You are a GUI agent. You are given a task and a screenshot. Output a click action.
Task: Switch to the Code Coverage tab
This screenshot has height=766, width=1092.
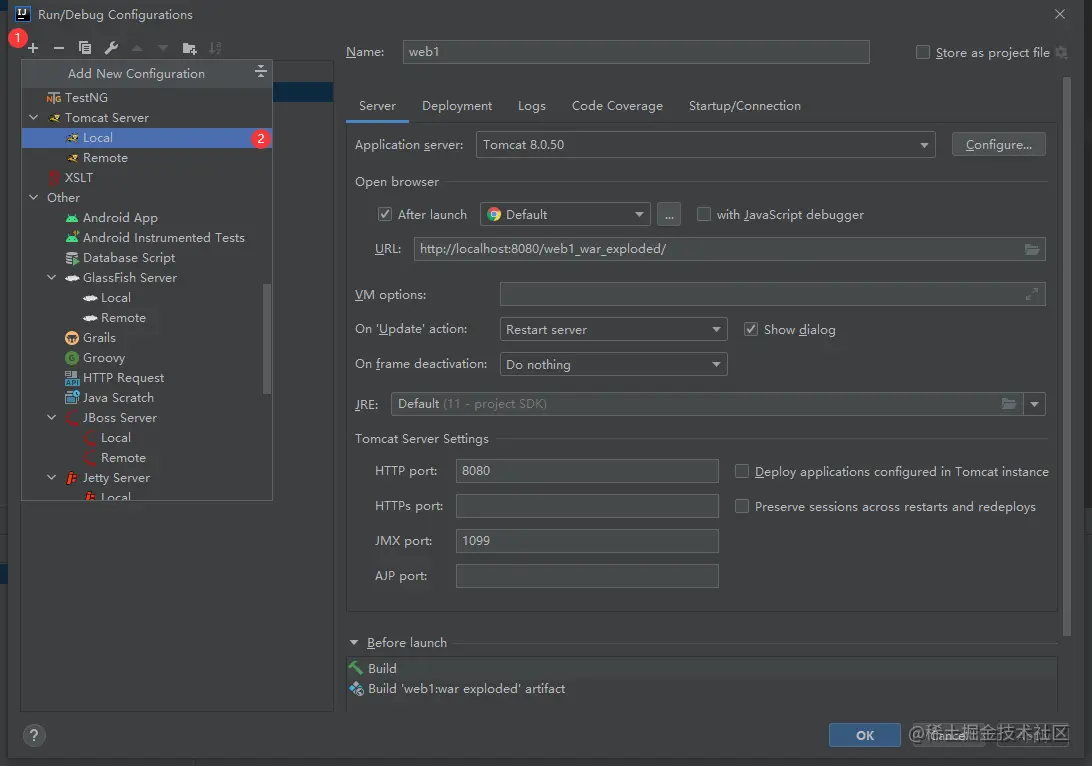pyautogui.click(x=617, y=106)
